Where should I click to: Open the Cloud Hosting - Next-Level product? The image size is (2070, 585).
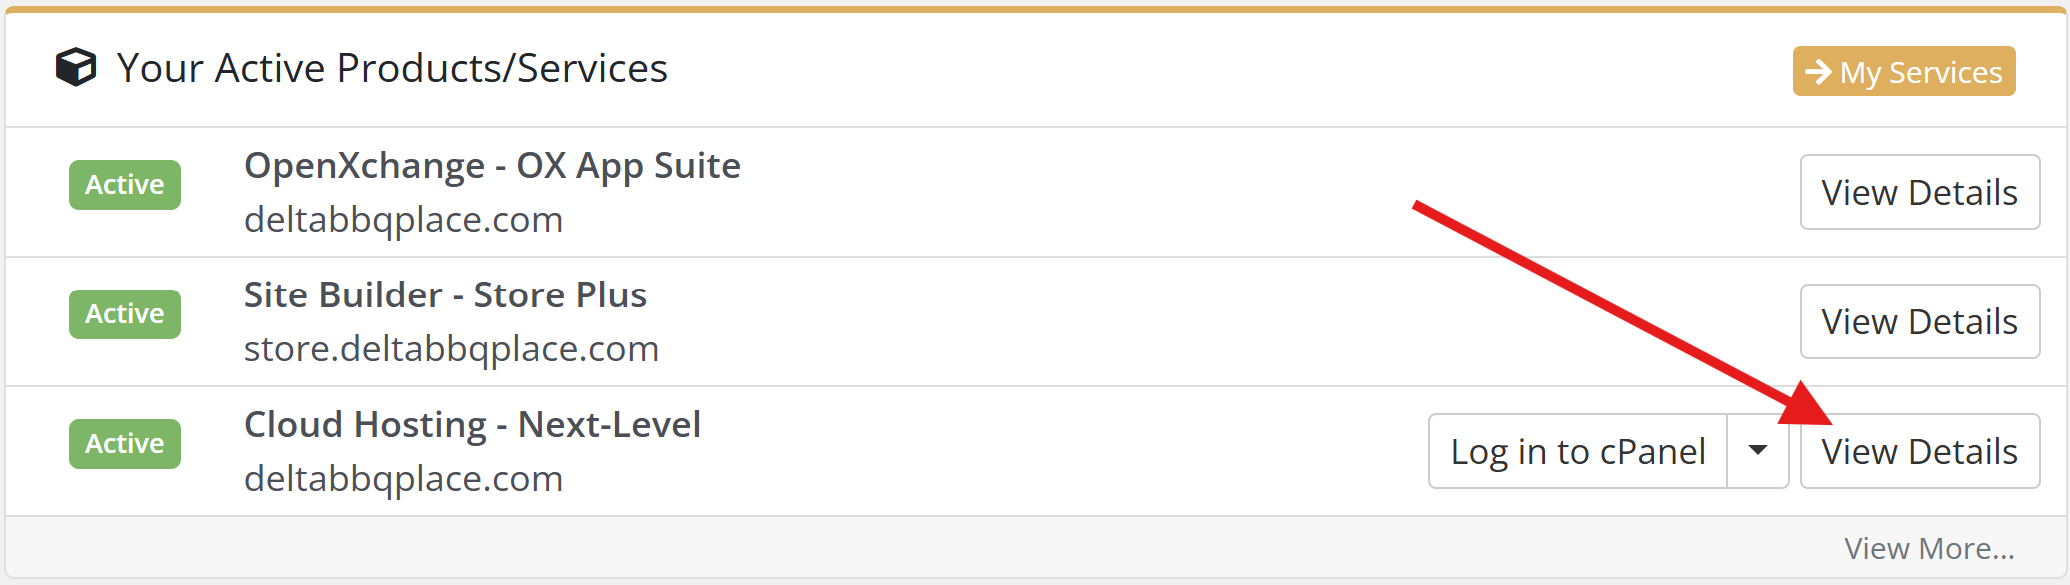point(472,425)
